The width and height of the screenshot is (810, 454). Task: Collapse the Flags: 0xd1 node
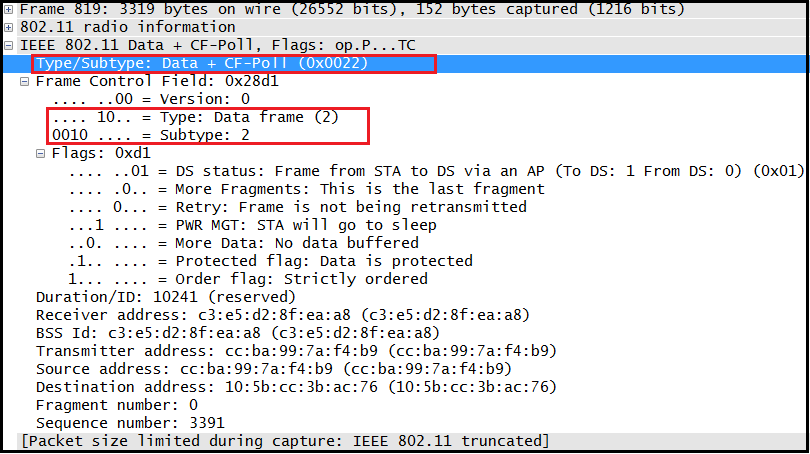coord(41,153)
